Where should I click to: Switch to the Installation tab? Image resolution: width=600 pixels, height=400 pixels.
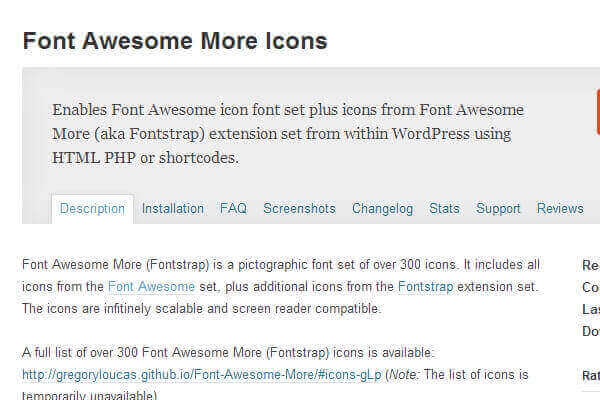tap(173, 209)
